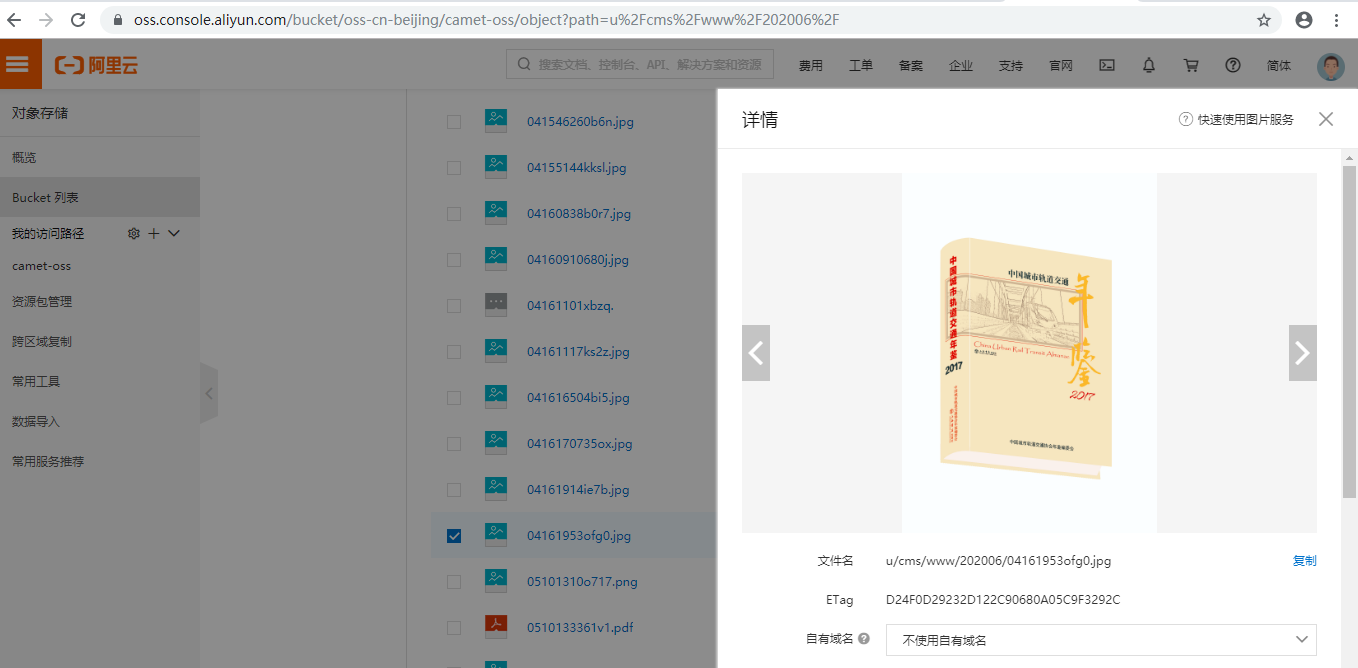Open help question mark icon in header
This screenshot has width=1358, height=668.
1233,65
